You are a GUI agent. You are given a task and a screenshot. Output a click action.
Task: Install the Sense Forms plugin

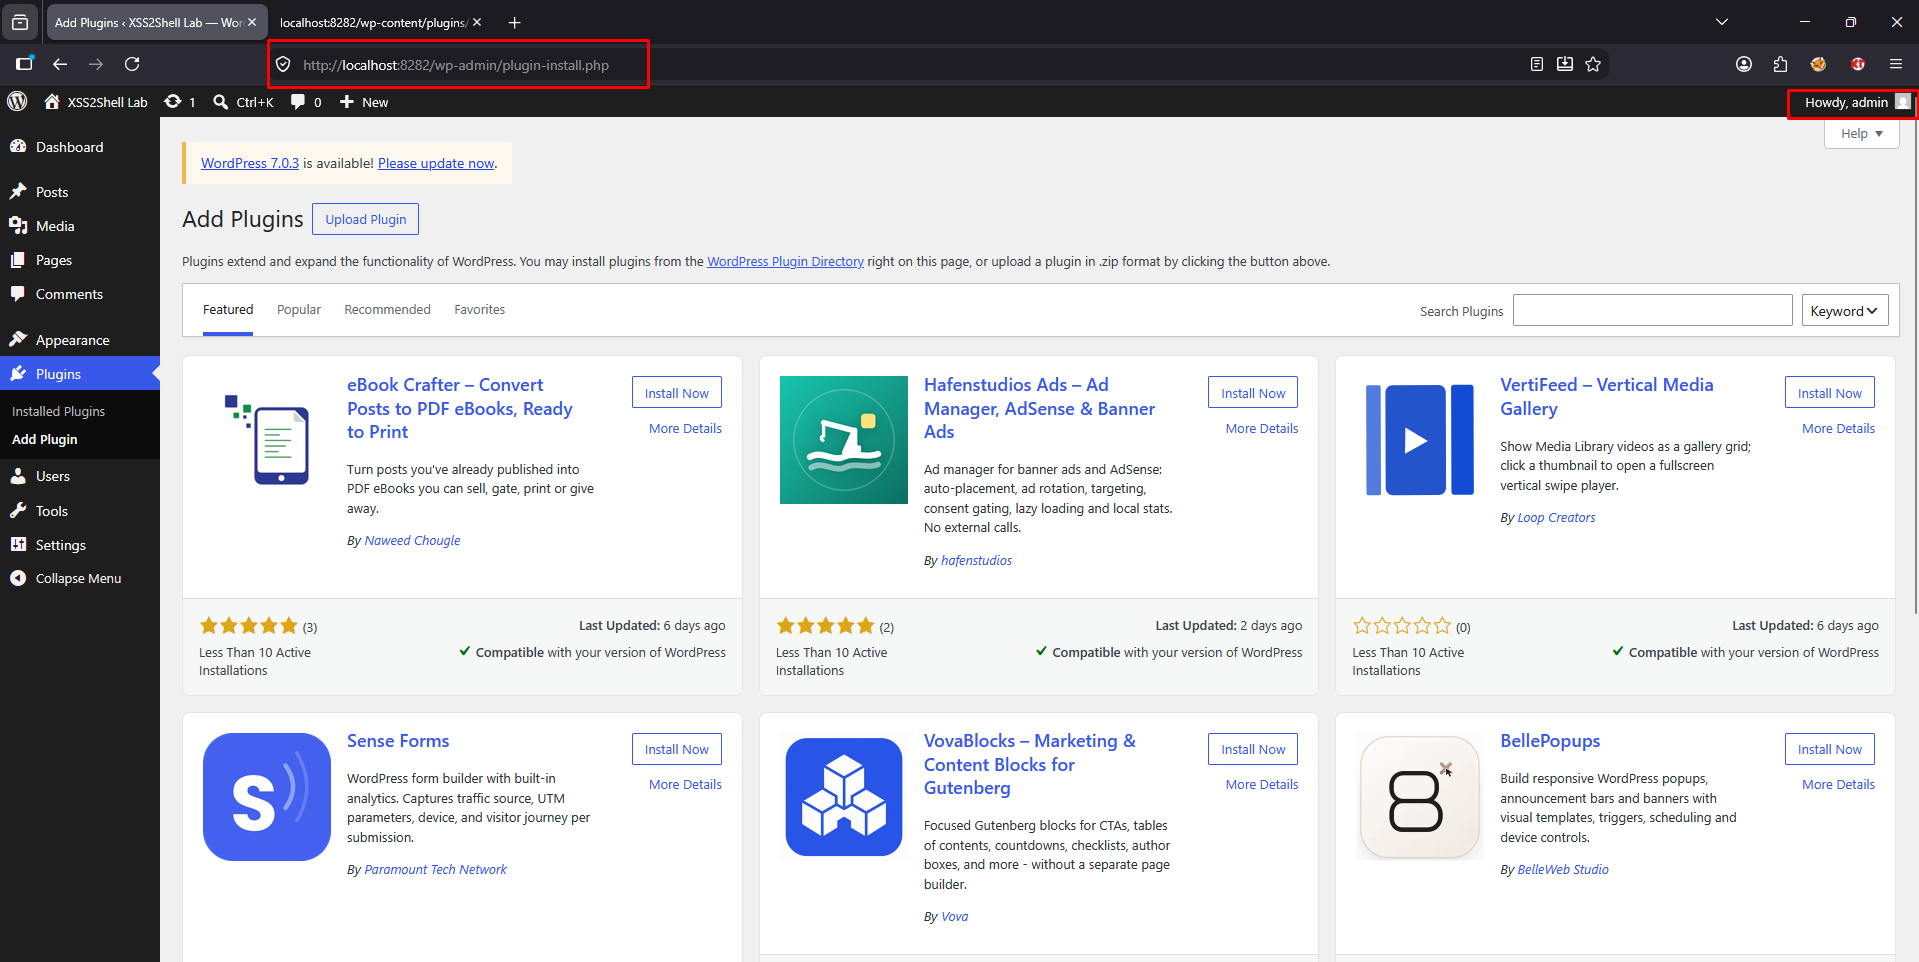pos(677,749)
